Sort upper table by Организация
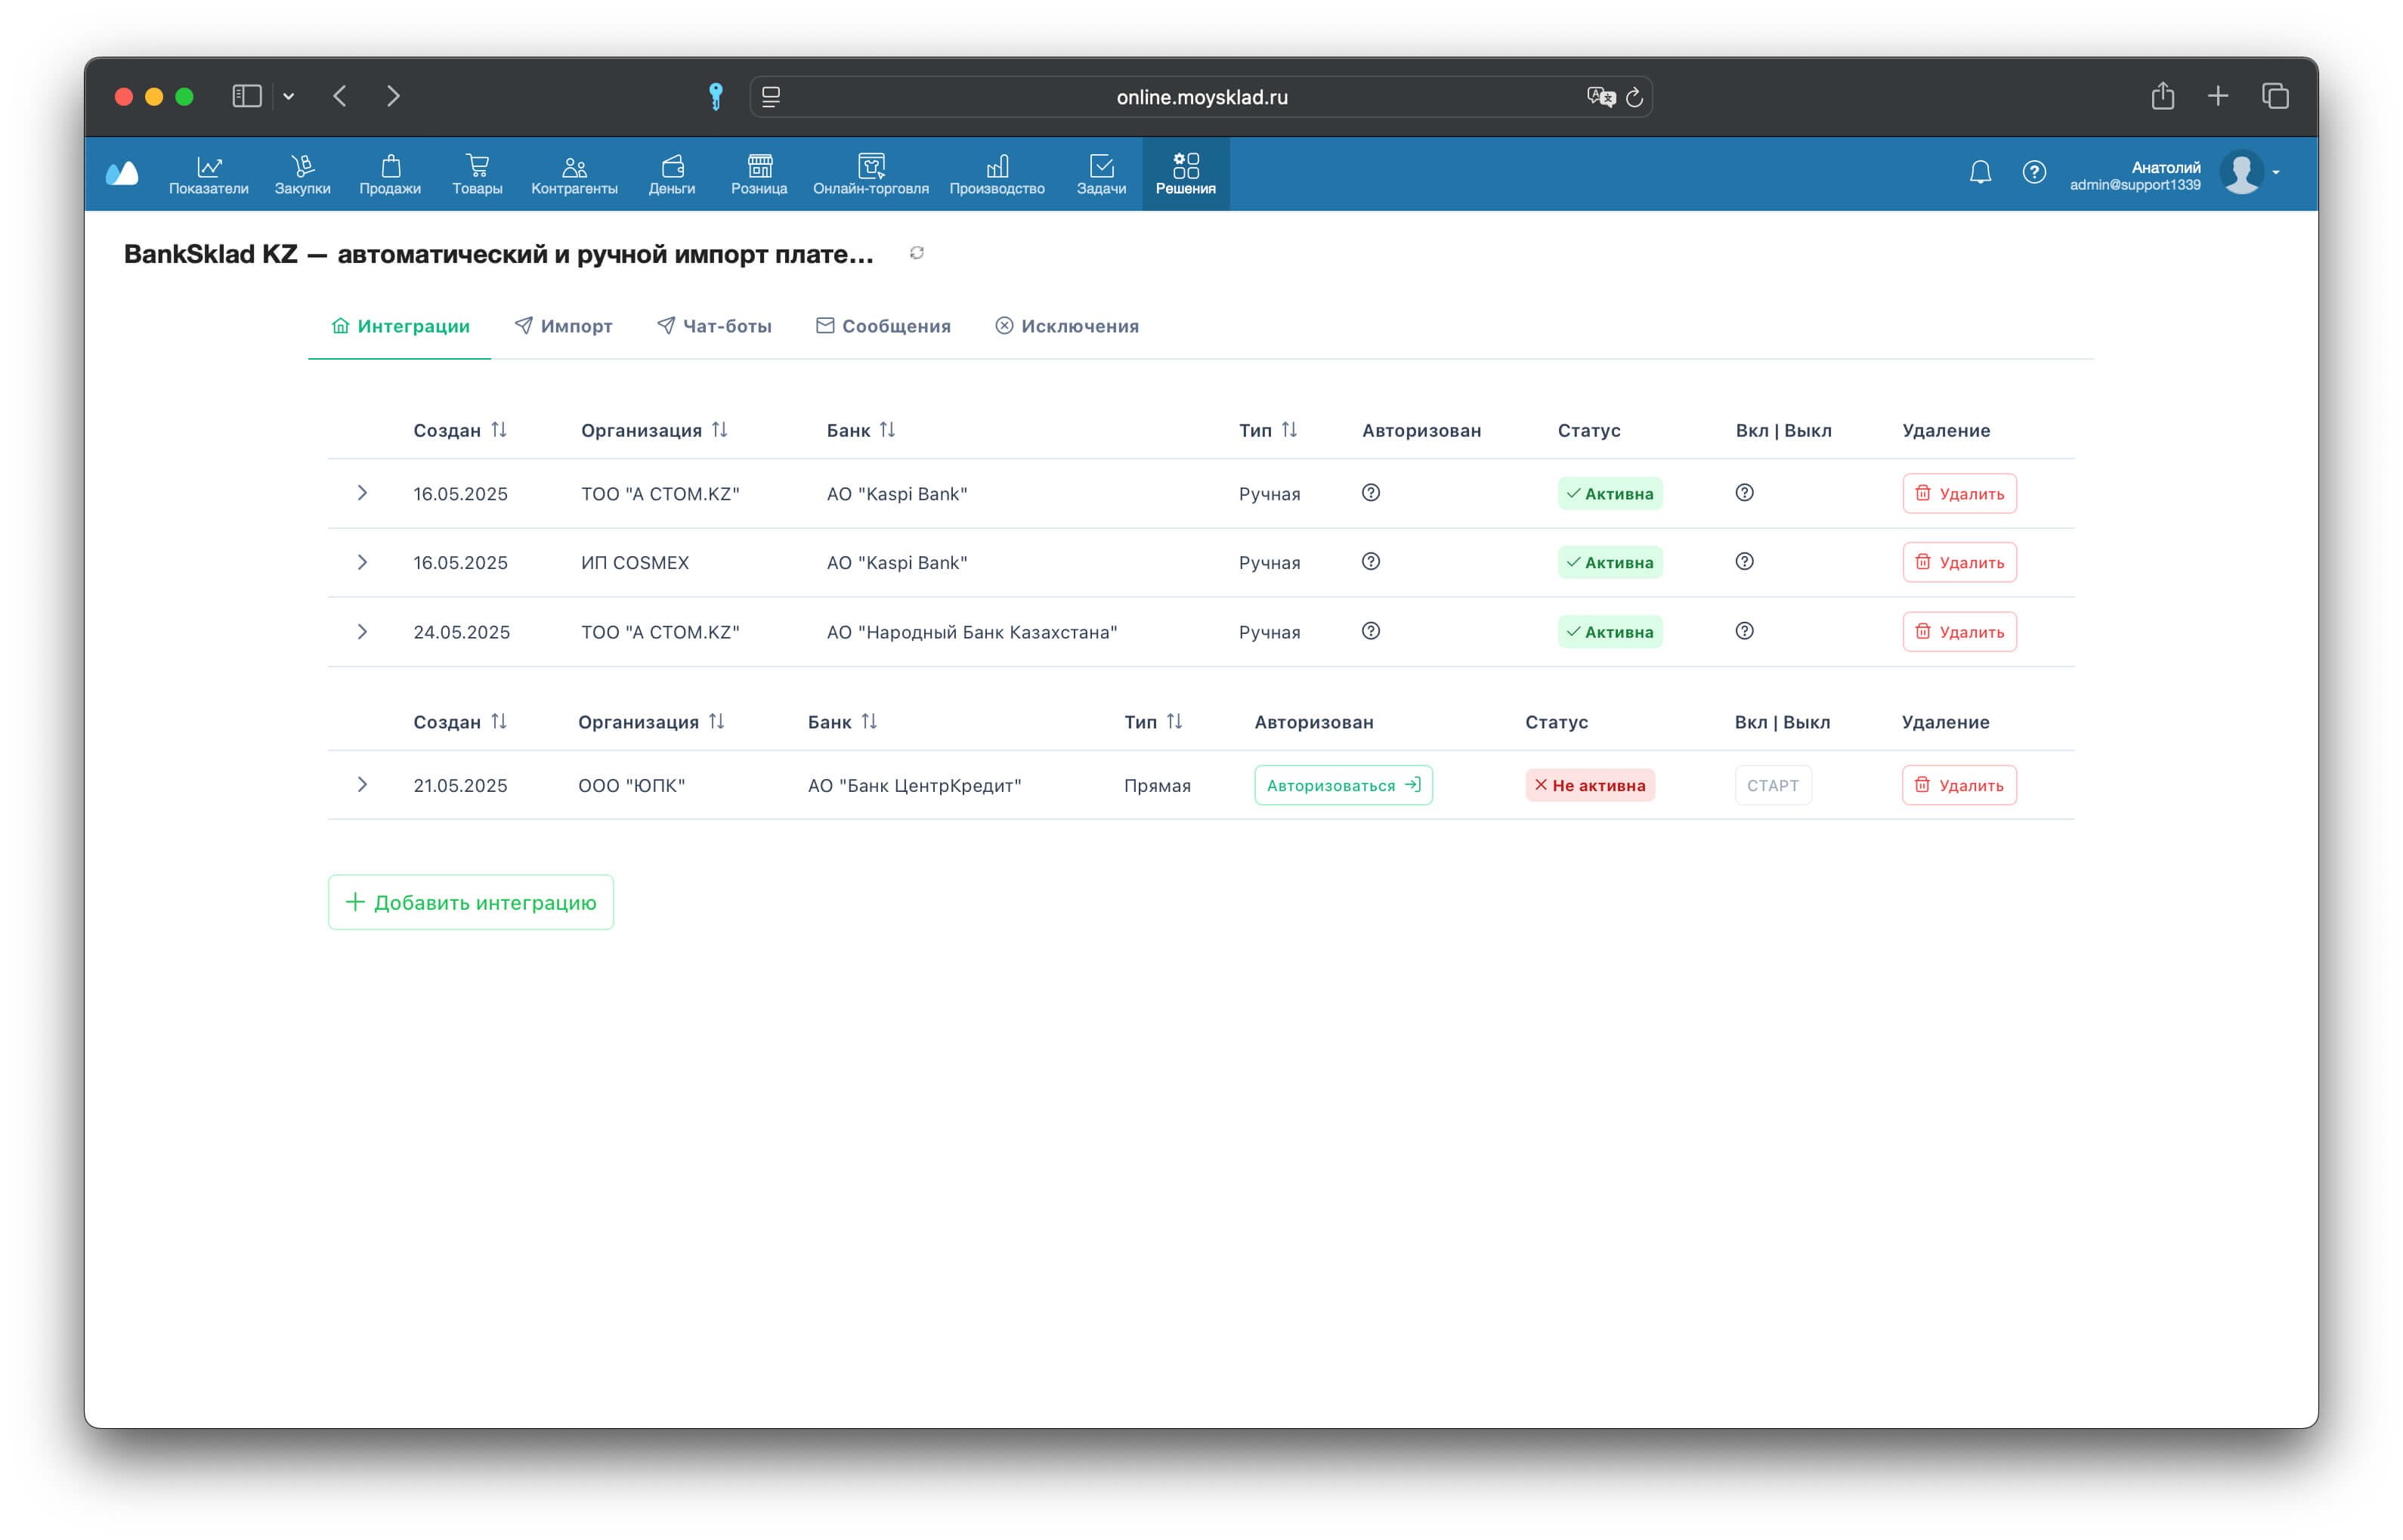The image size is (2403, 1540). click(720, 430)
